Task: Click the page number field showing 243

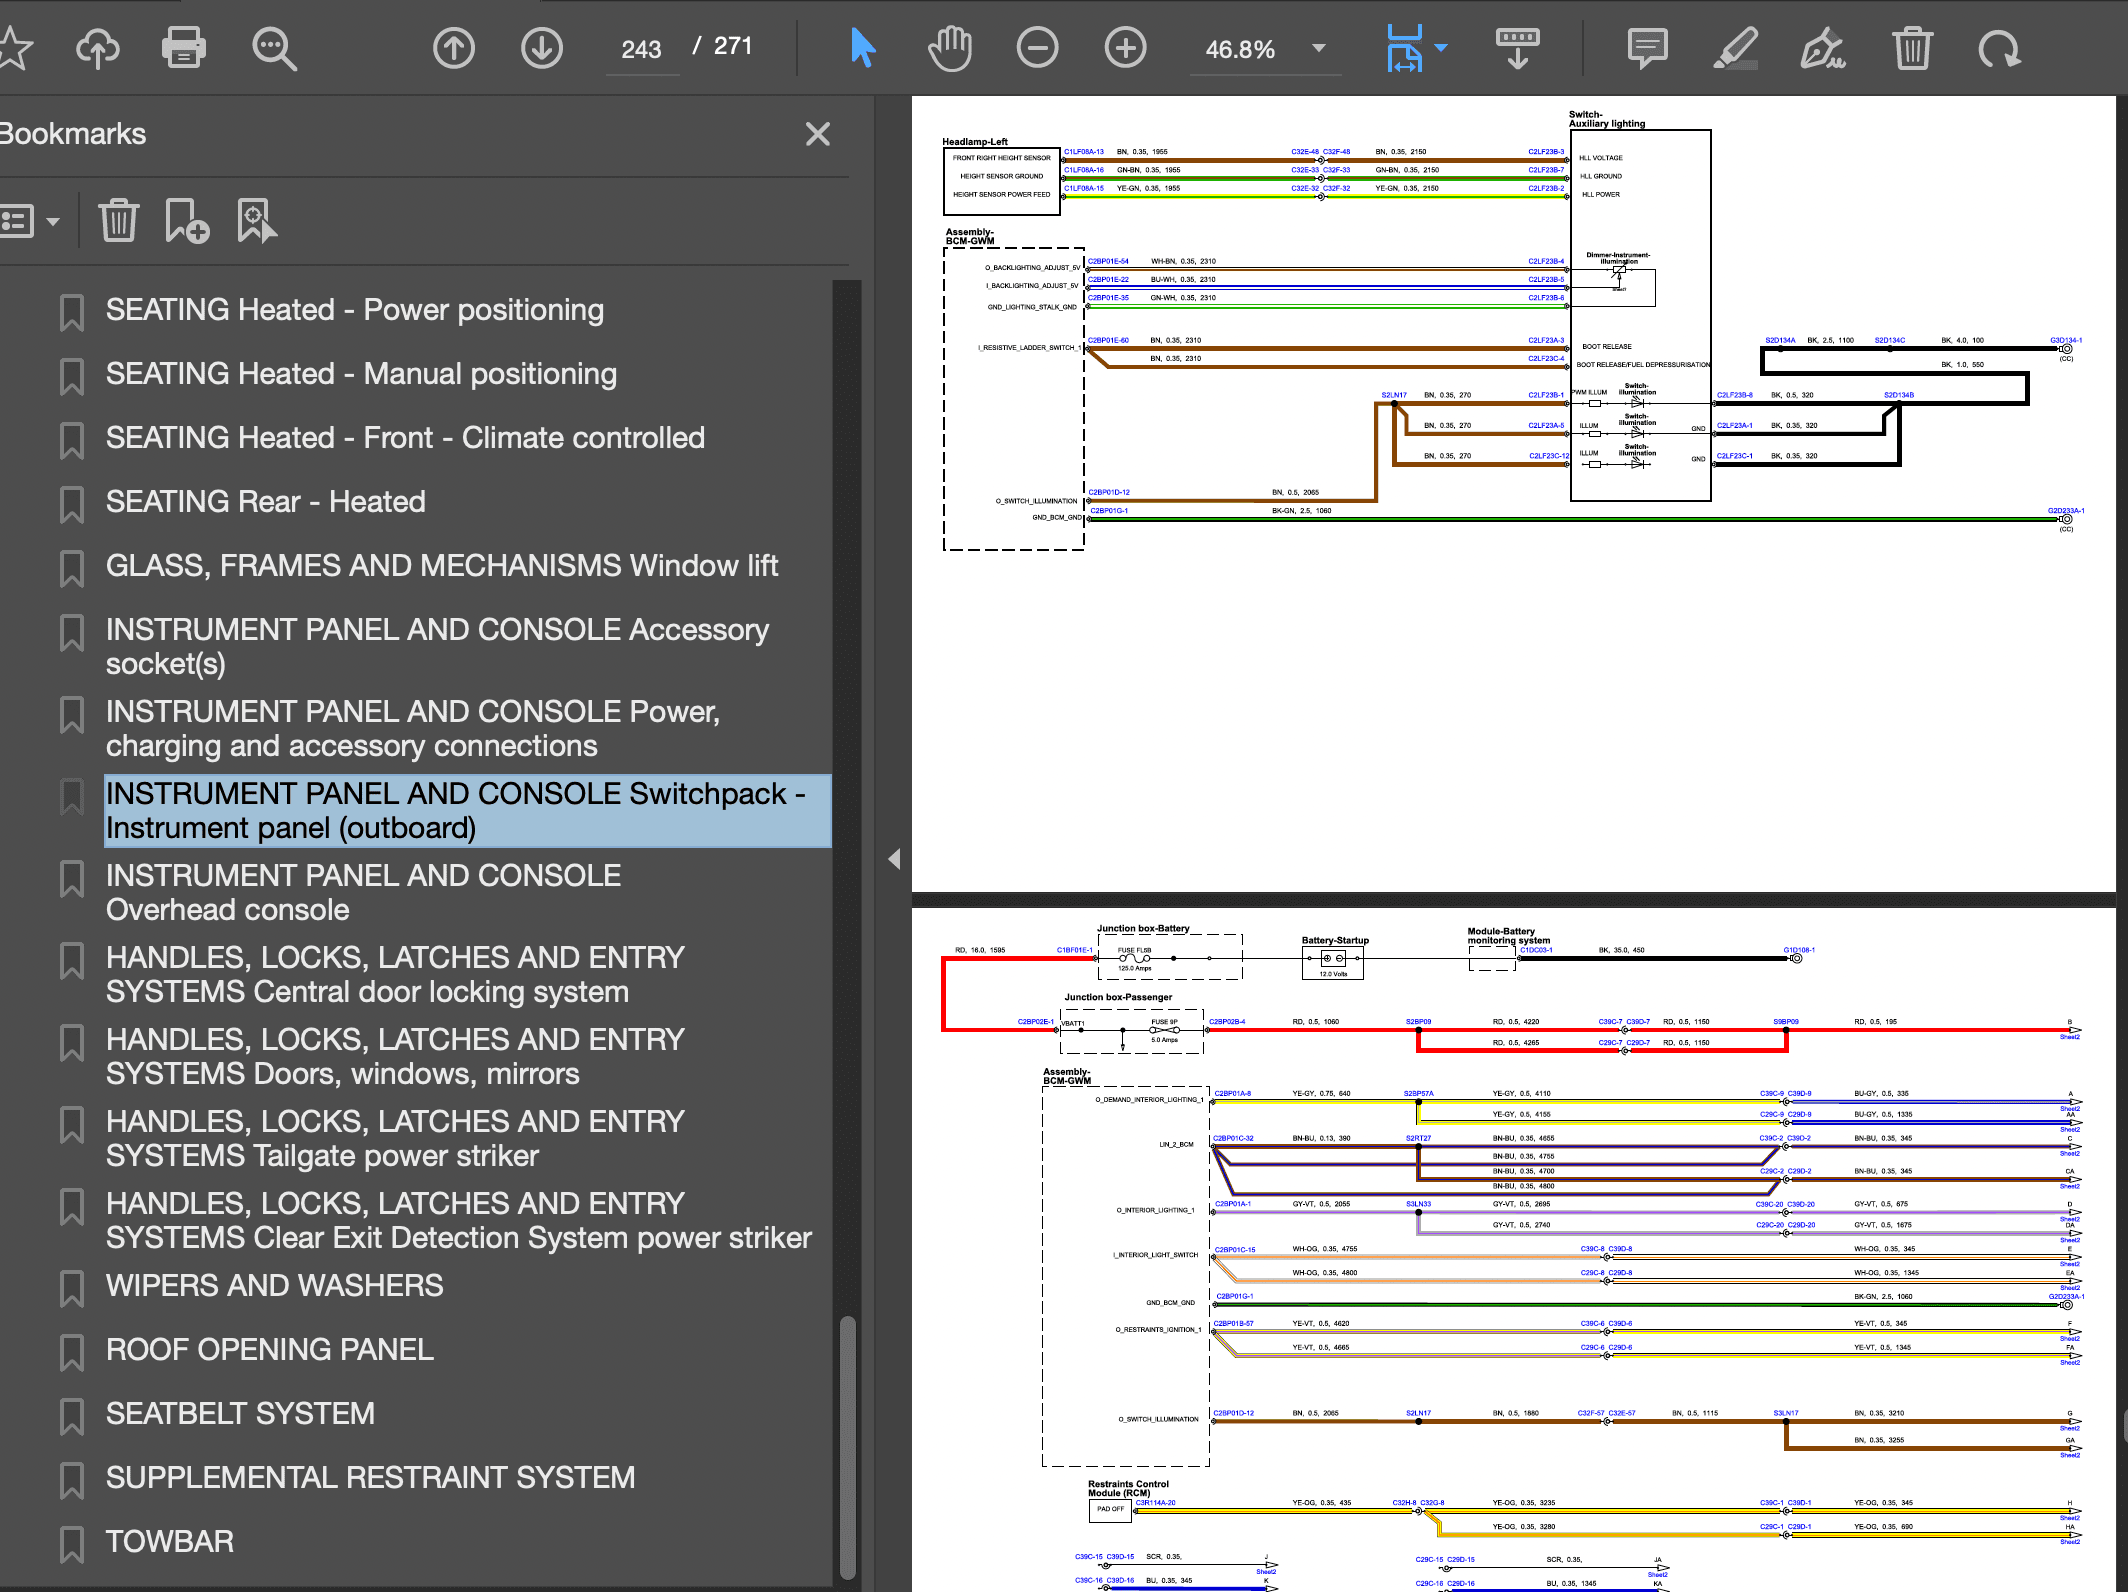Action: 641,49
